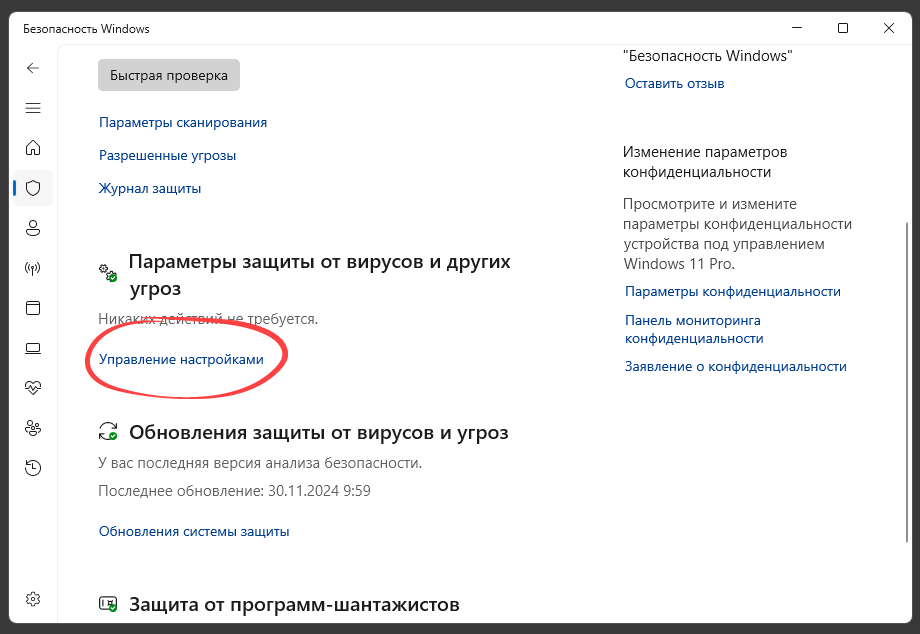Image resolution: width=920 pixels, height=634 pixels.
Task: Expand the navigation sidebar via hamburger menu
Action: click(33, 108)
